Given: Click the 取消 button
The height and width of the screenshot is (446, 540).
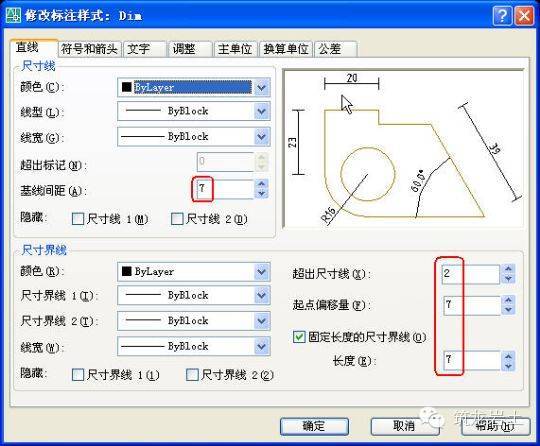Looking at the screenshot, I should pyautogui.click(x=405, y=426).
